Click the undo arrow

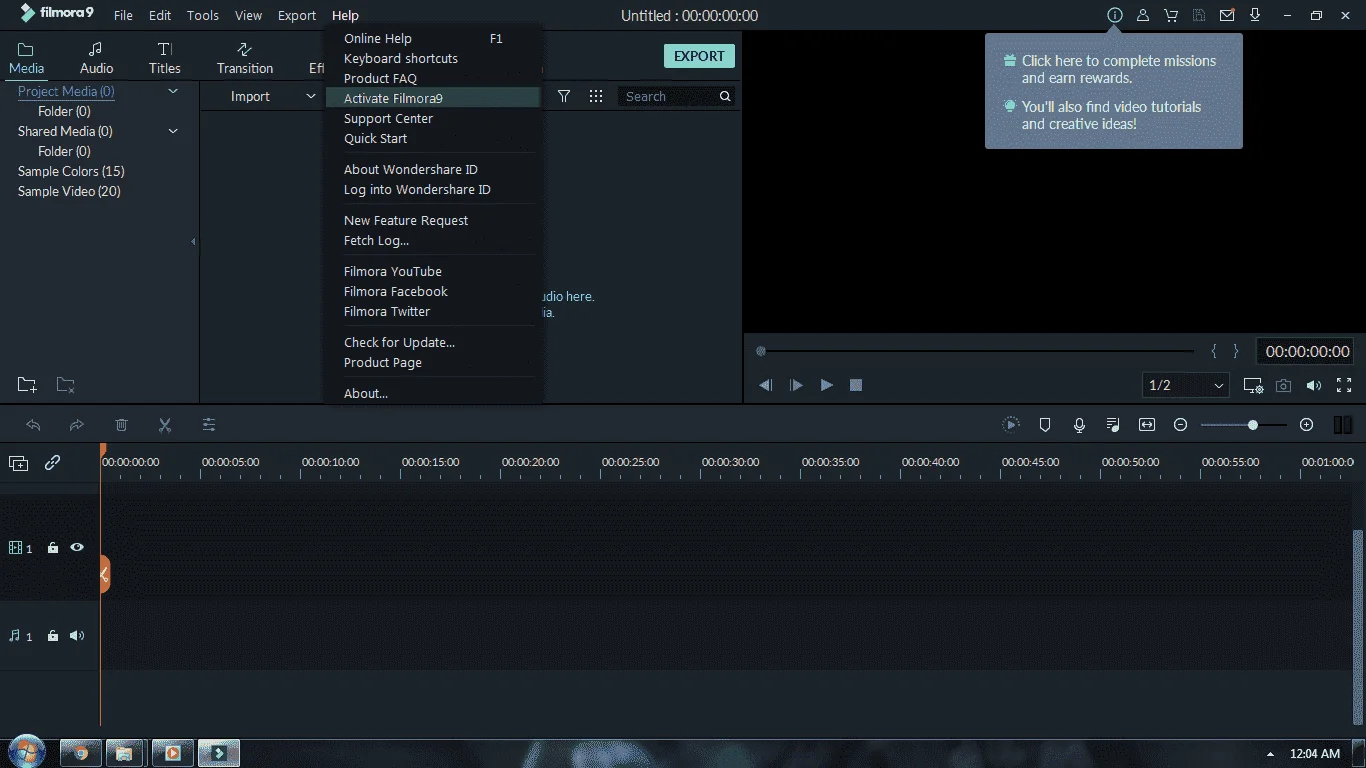tap(33, 425)
